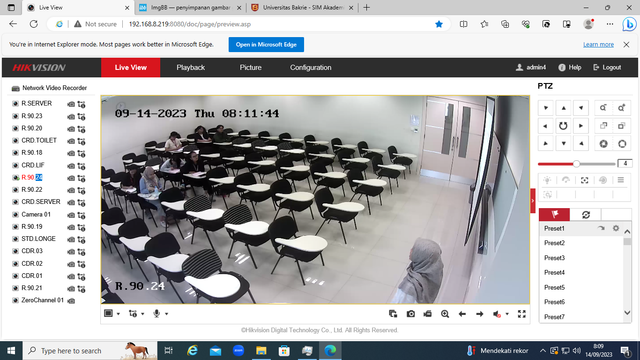
Task: Enter full screen view
Action: 522,314
